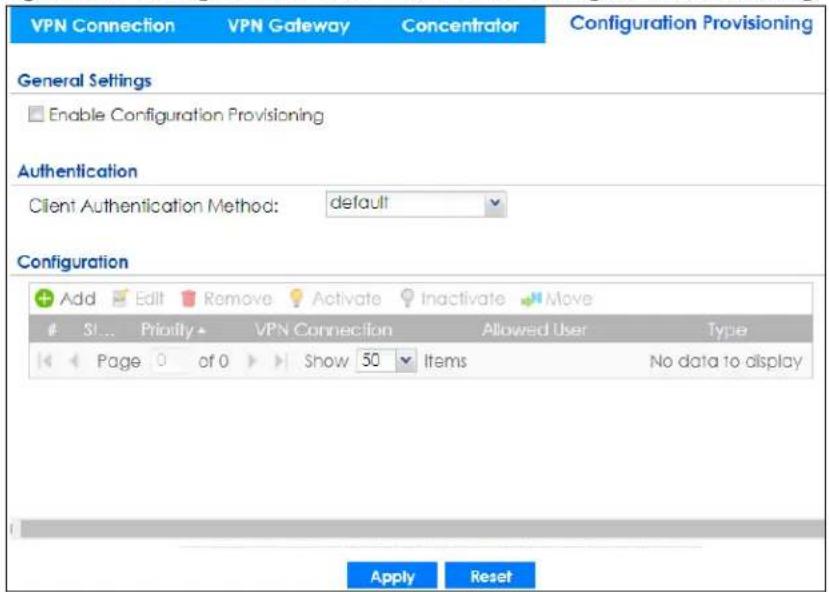The height and width of the screenshot is (592, 829).
Task: Click the General Settings heading
Action: pyautogui.click(x=85, y=80)
